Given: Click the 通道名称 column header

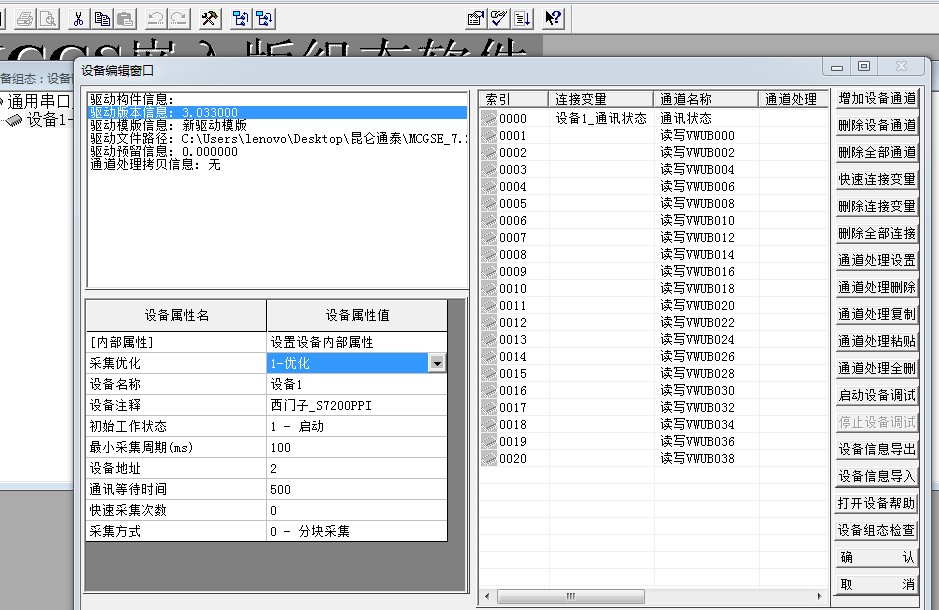Looking at the screenshot, I should click(x=706, y=99).
